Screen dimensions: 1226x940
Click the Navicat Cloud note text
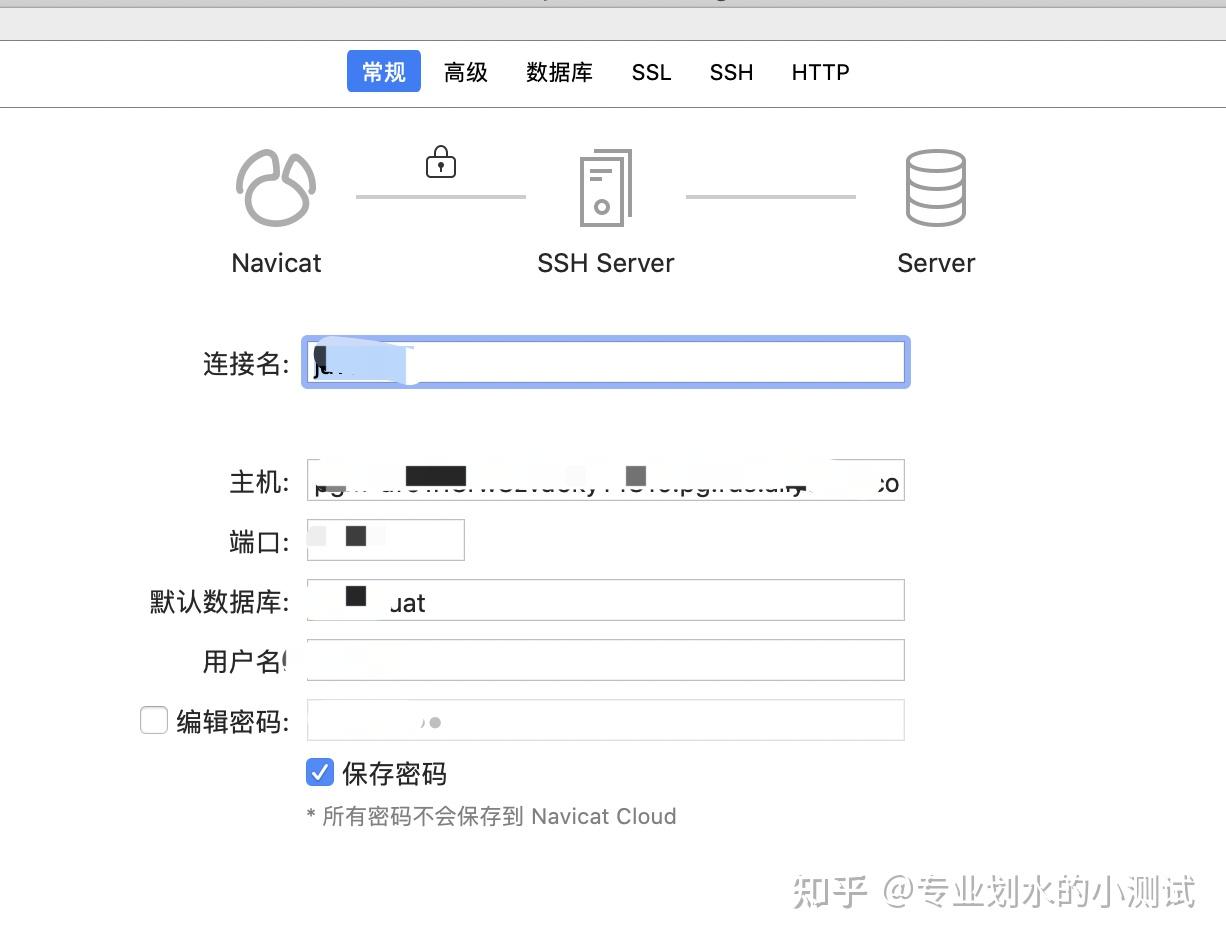[490, 816]
